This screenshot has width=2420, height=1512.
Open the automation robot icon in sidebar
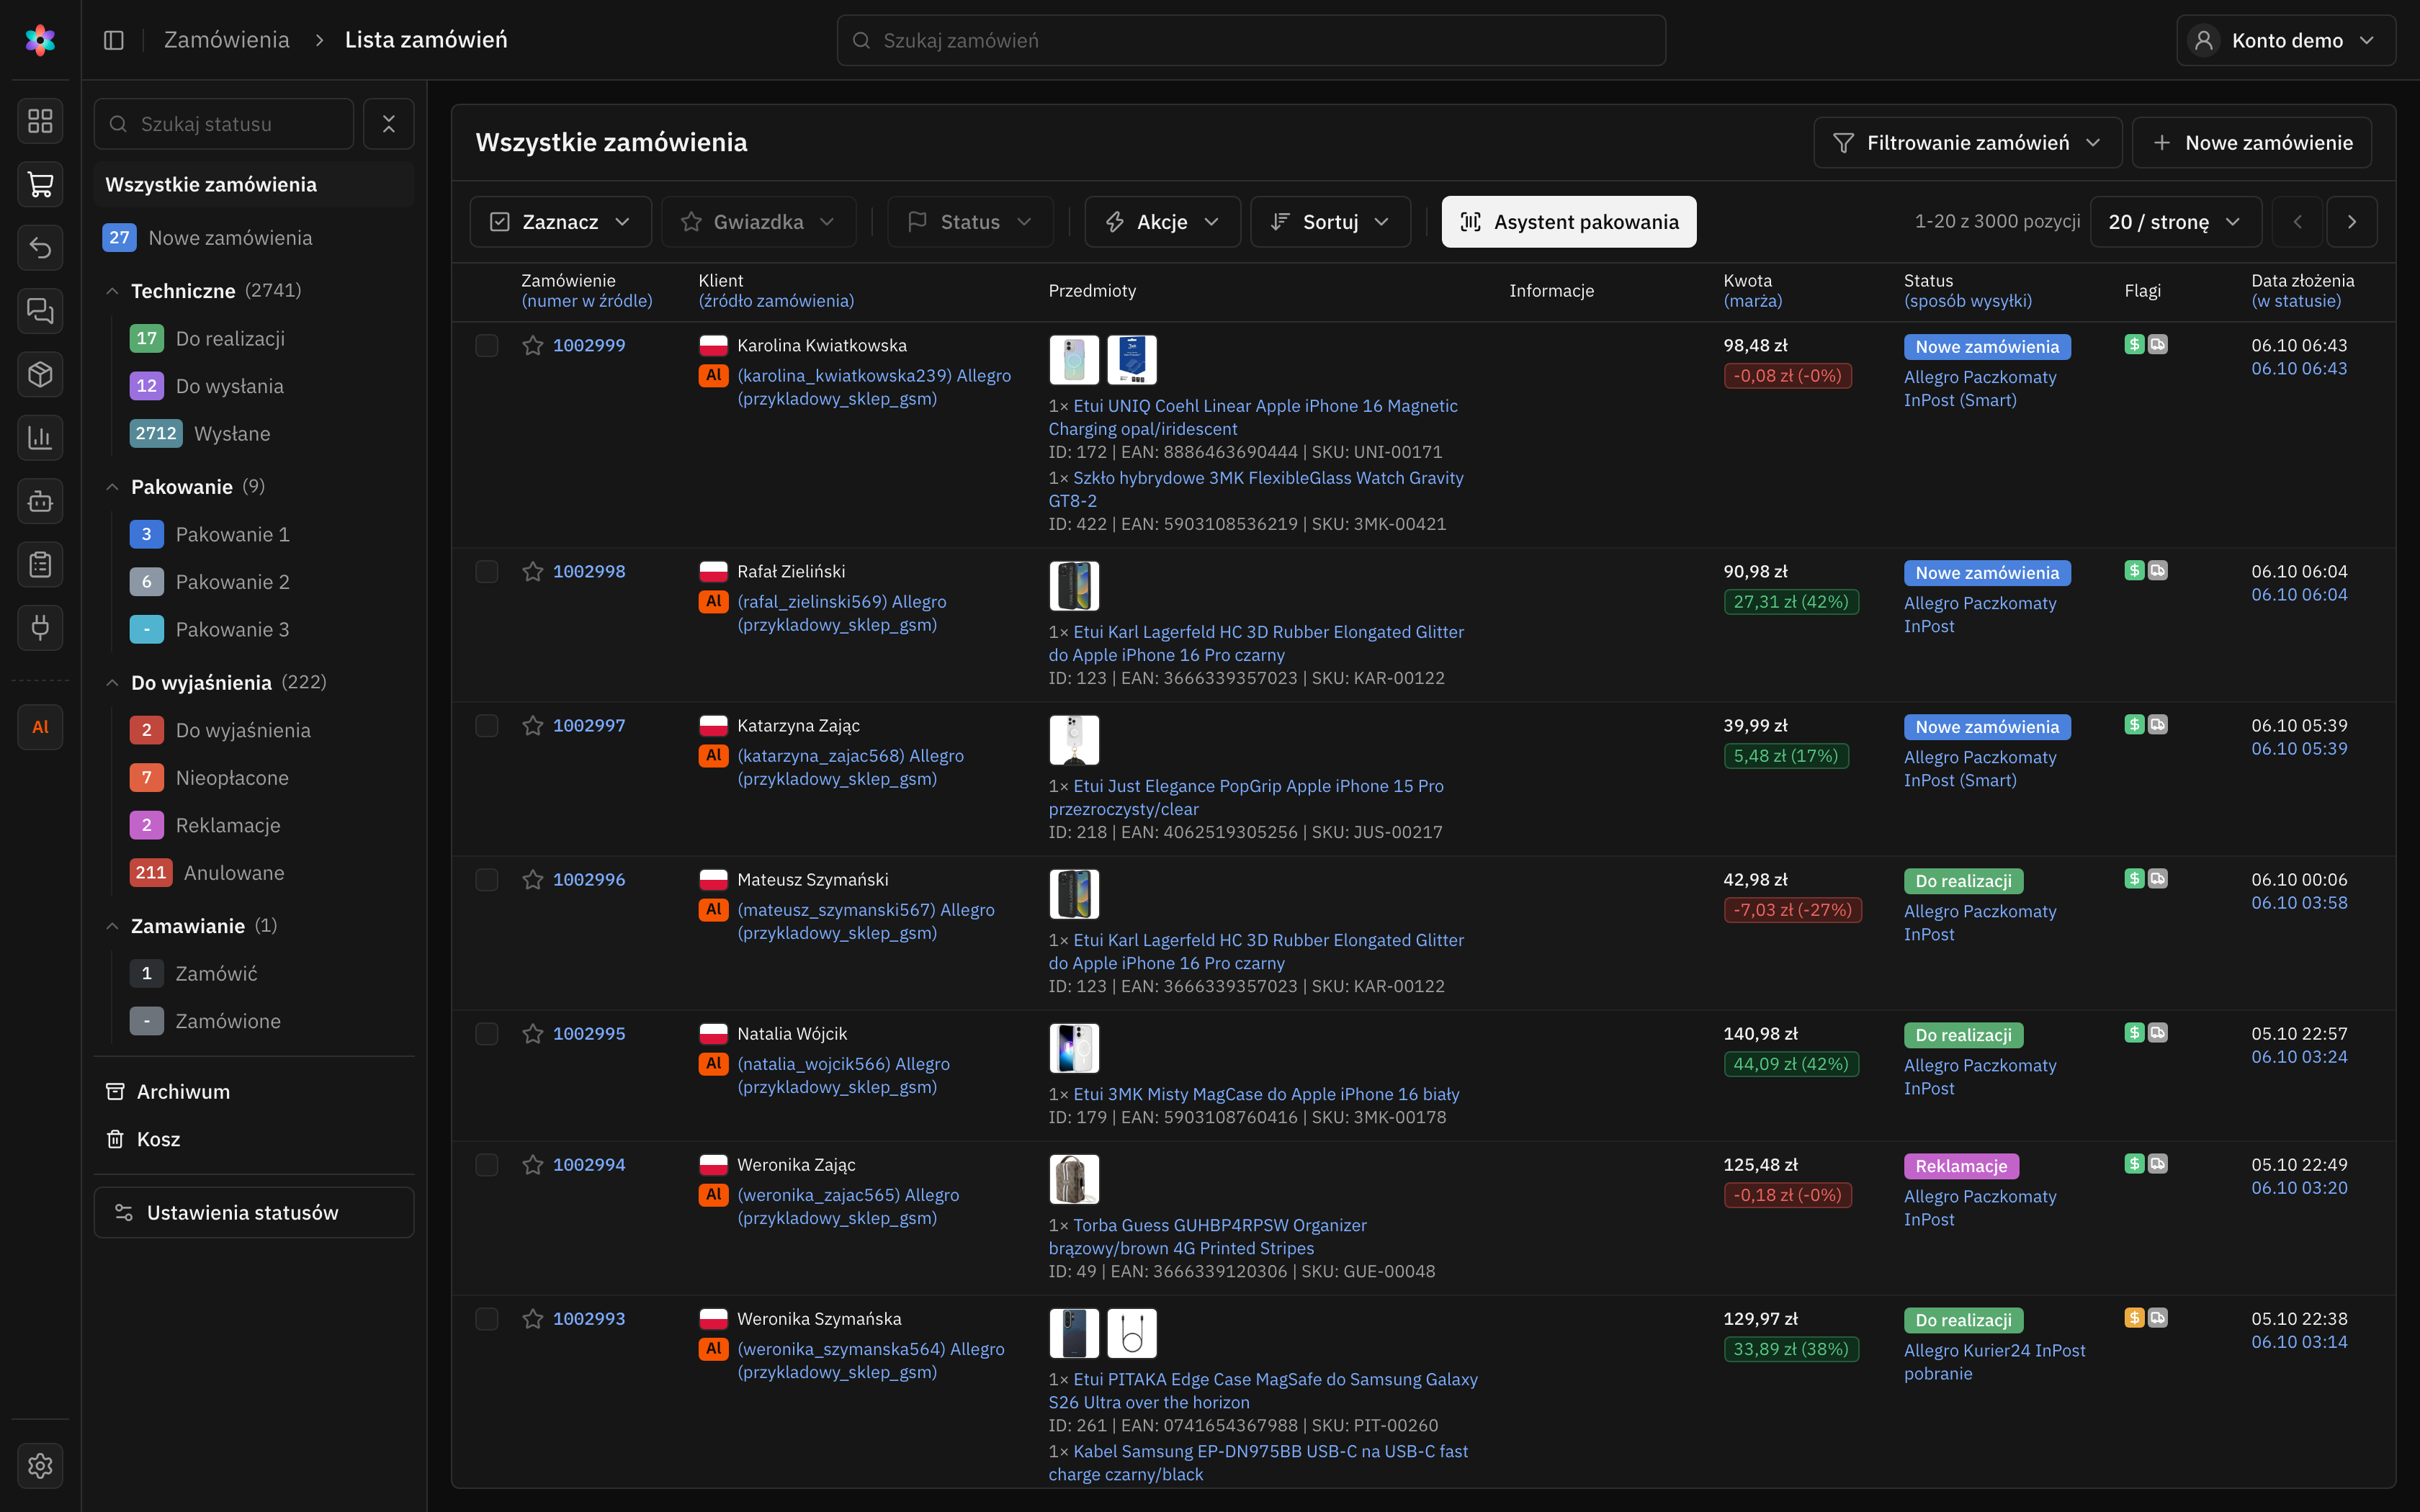point(40,501)
